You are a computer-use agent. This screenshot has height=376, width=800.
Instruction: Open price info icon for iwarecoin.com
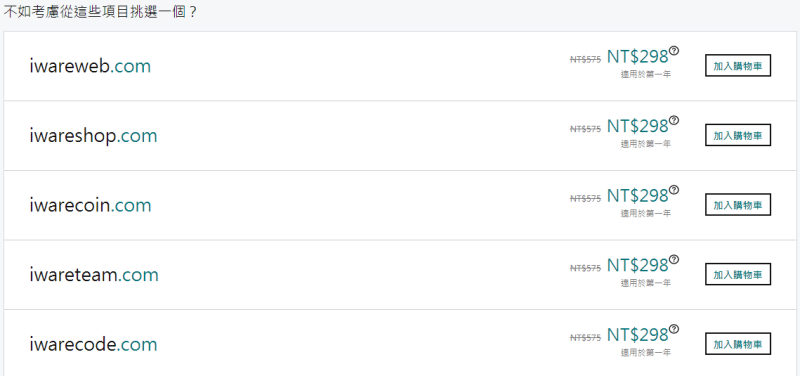pyautogui.click(x=674, y=190)
